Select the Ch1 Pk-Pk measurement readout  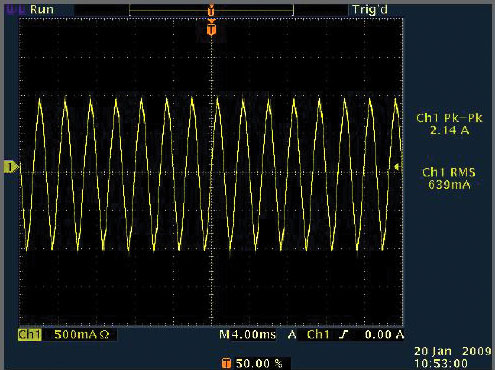449,124
